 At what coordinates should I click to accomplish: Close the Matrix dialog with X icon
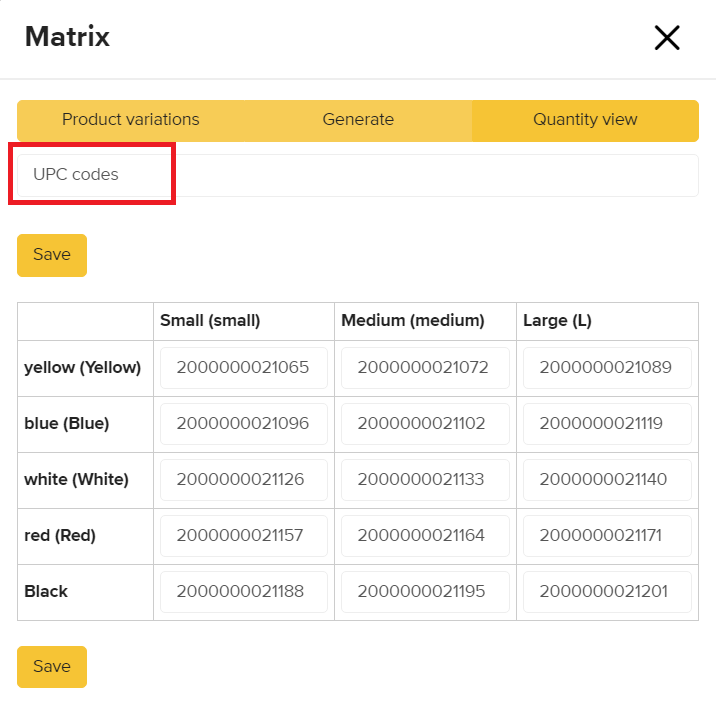pyautogui.click(x=666, y=38)
